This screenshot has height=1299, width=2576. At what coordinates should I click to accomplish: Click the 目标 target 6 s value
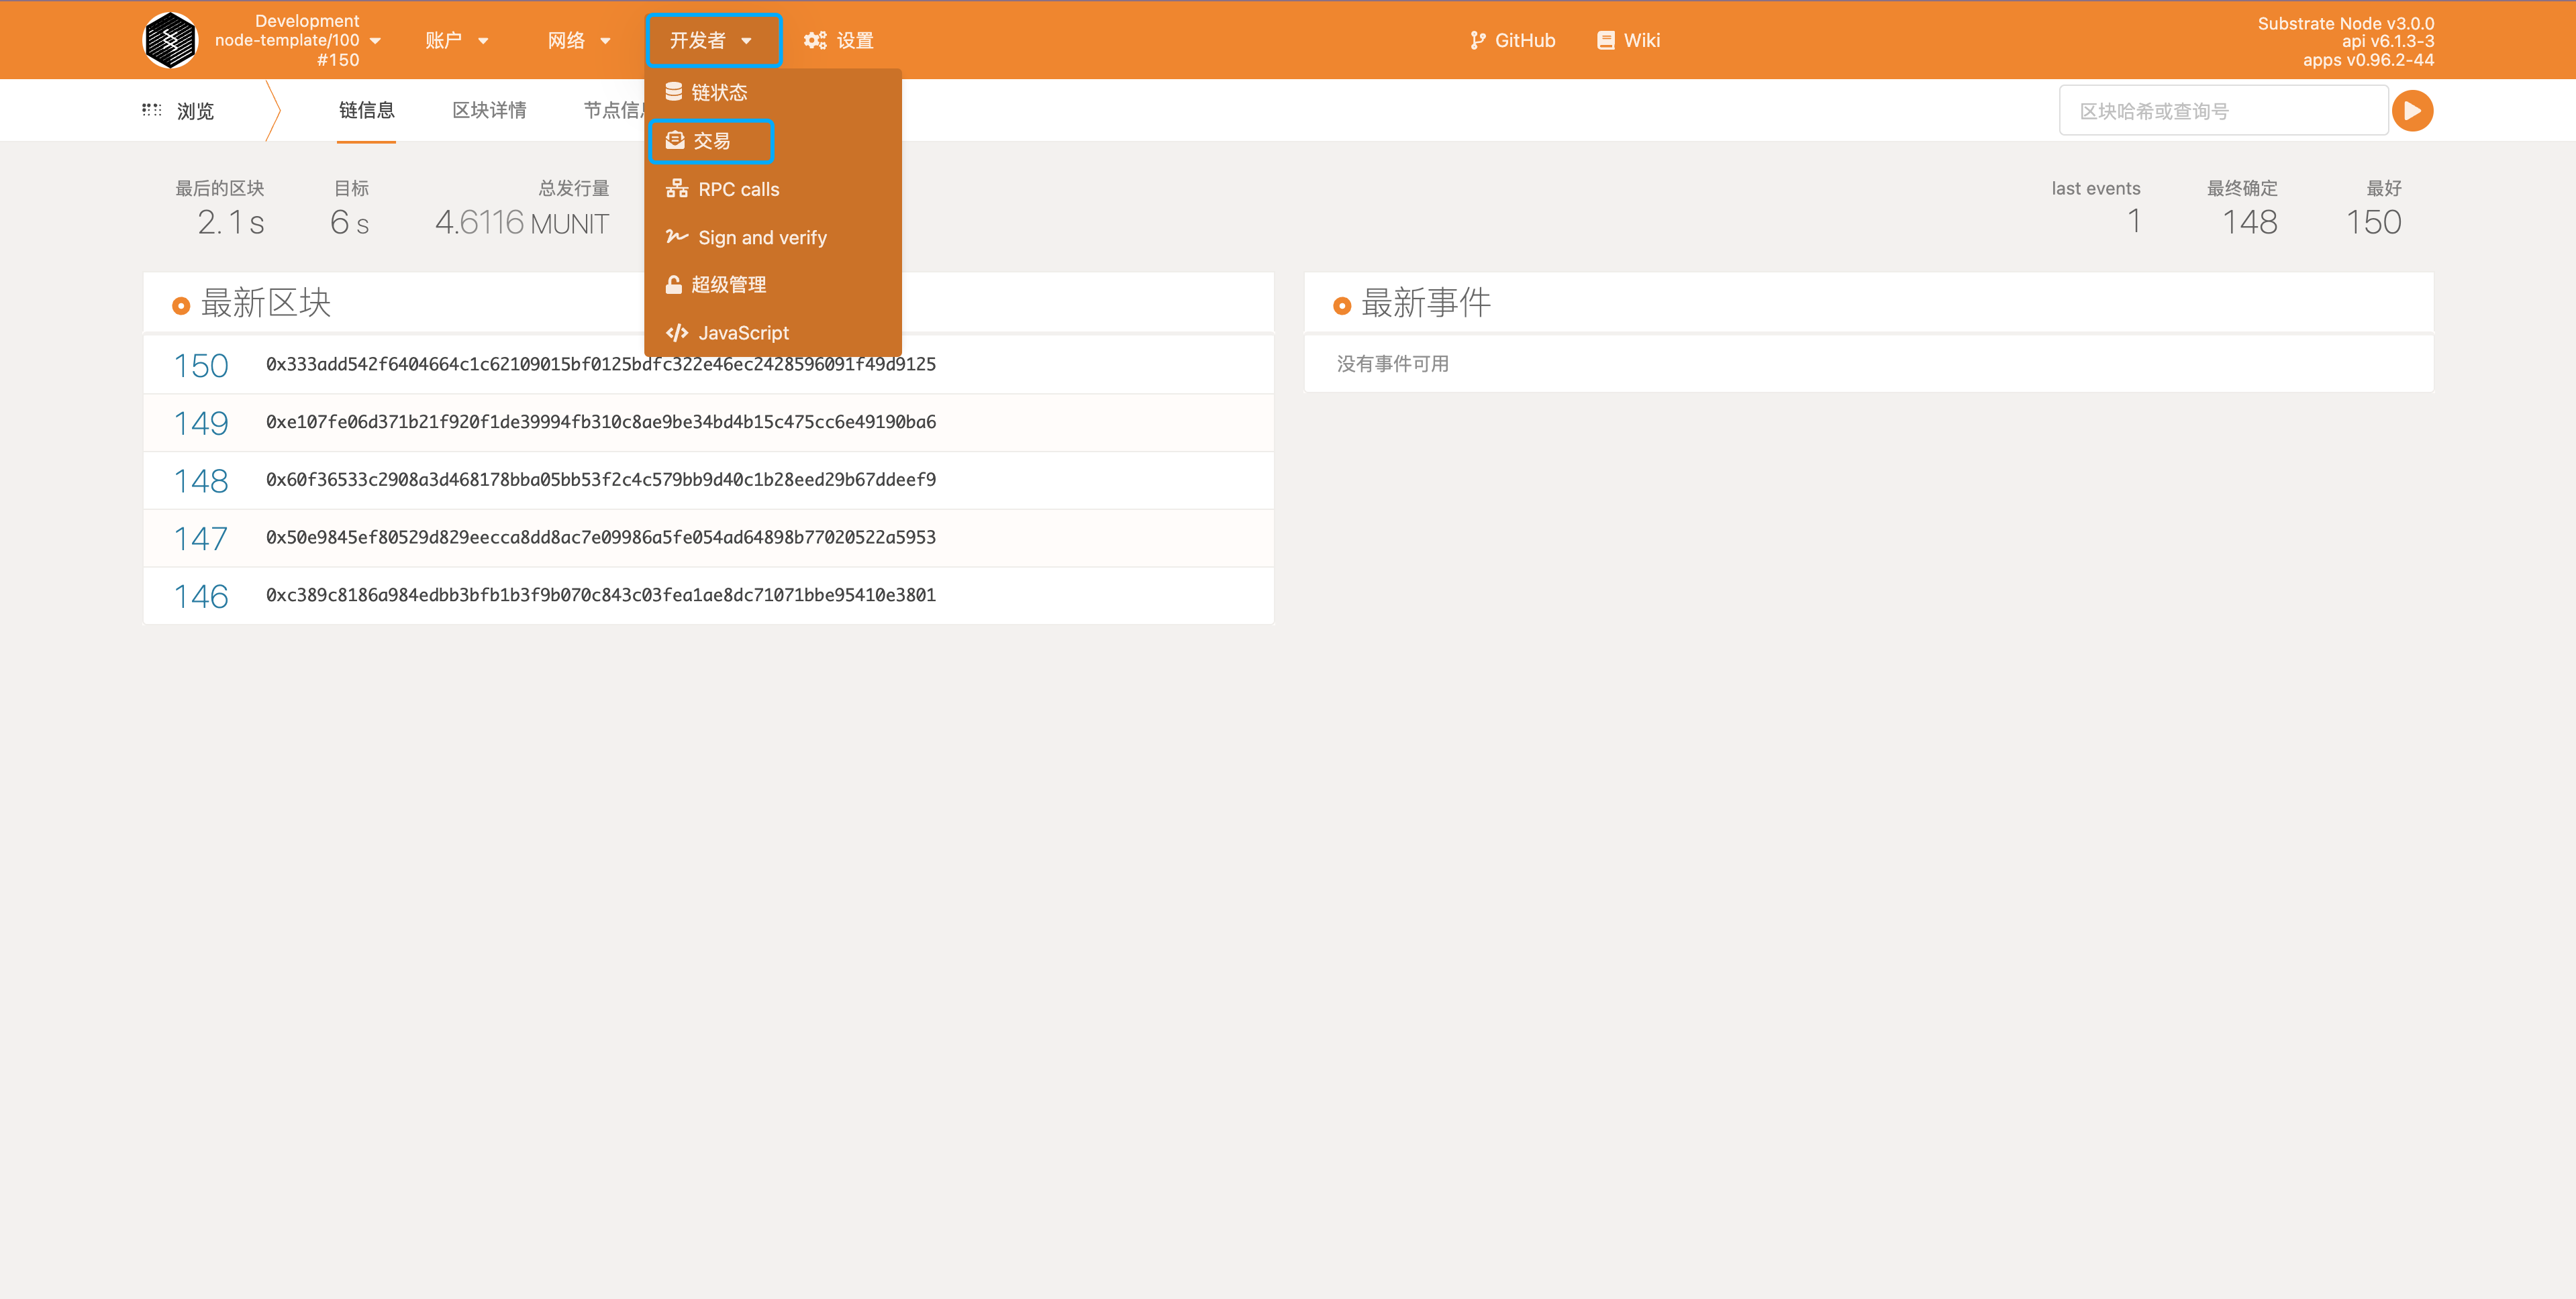(x=349, y=222)
